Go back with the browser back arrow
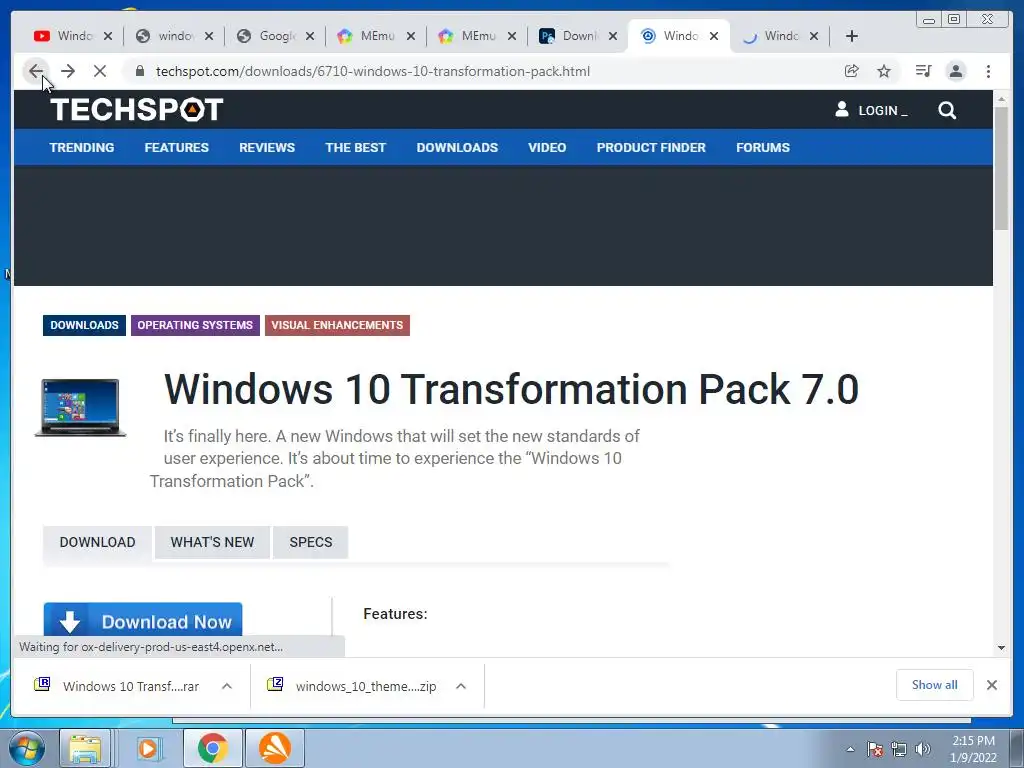 36,71
